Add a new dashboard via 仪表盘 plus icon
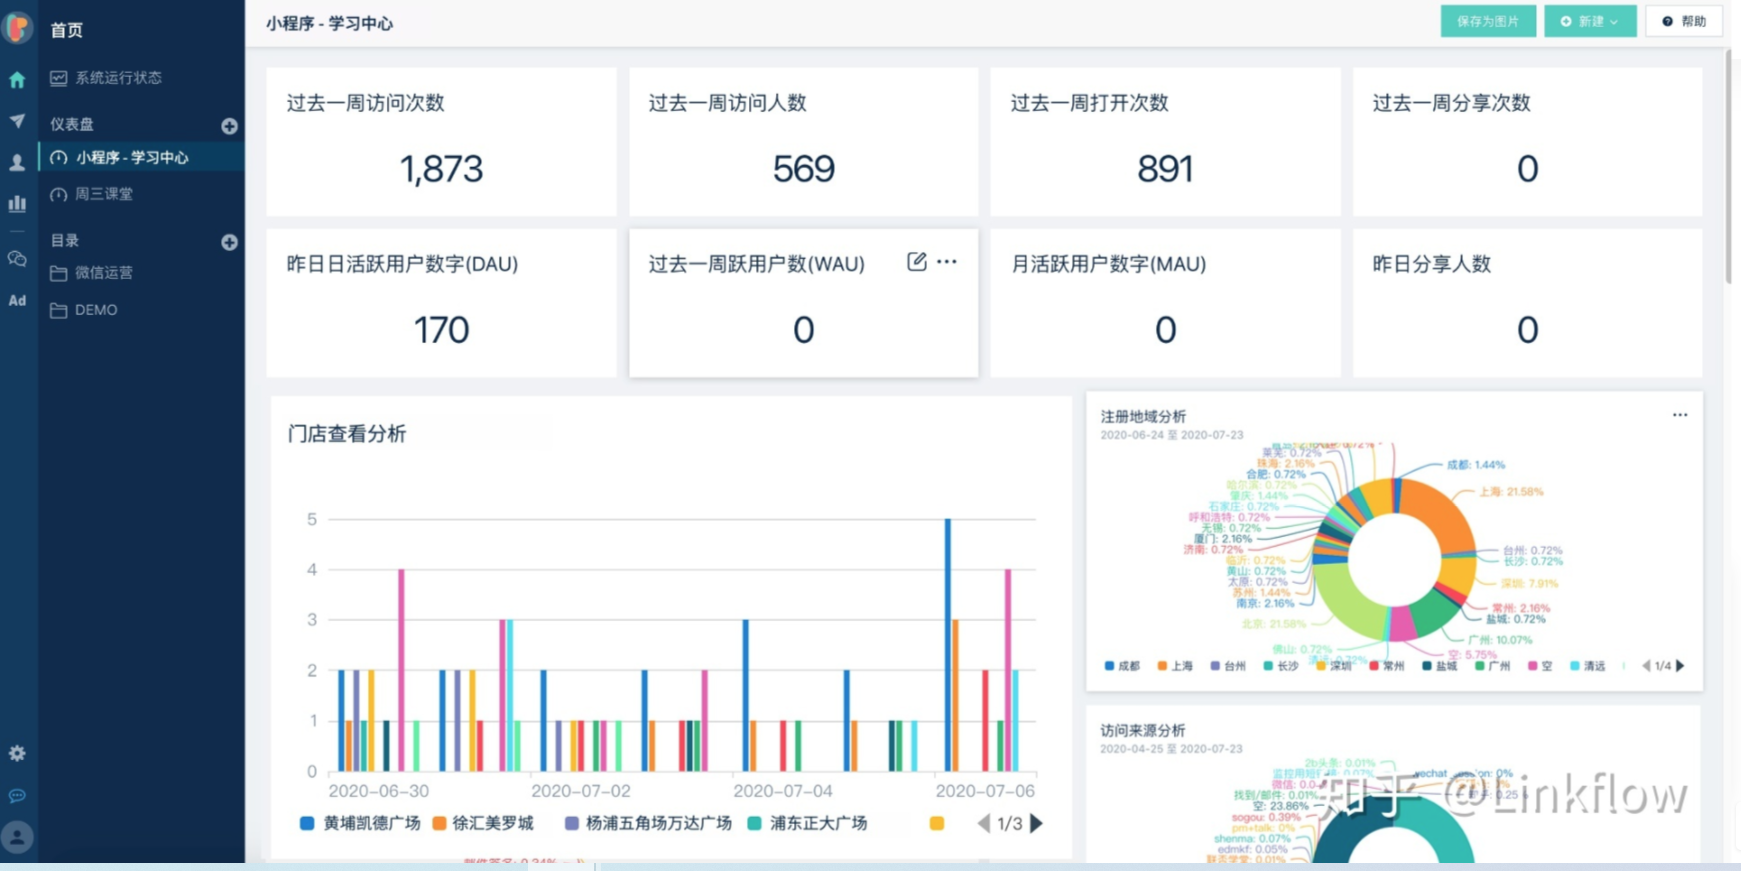 click(229, 126)
